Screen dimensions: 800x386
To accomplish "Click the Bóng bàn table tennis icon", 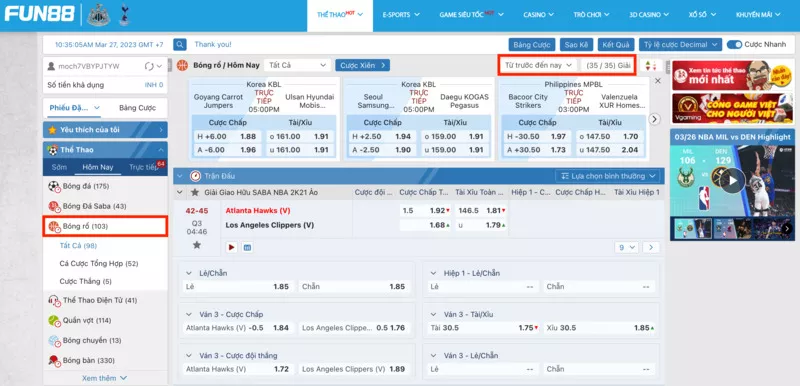I will pos(54,361).
